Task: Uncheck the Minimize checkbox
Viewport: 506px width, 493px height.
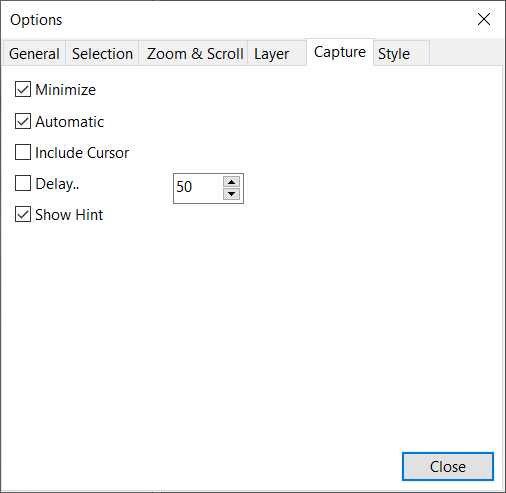Action: click(23, 89)
